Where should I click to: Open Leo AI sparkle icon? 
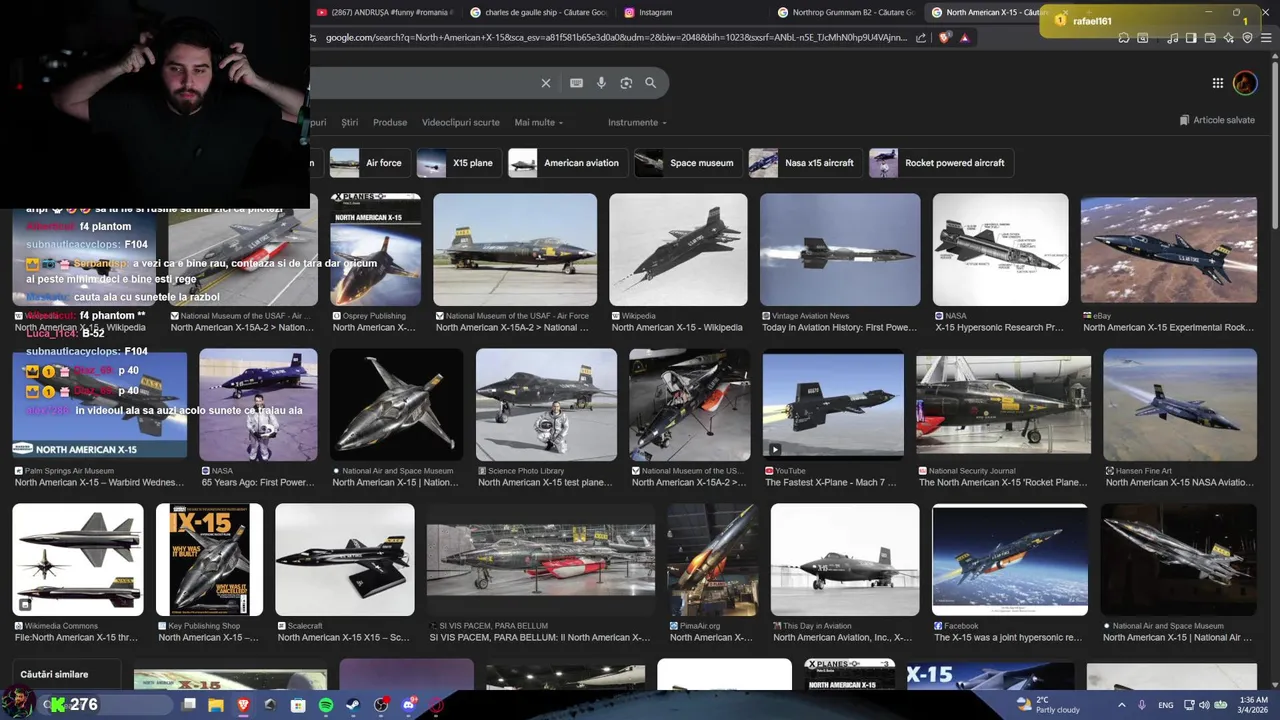coord(1228,38)
